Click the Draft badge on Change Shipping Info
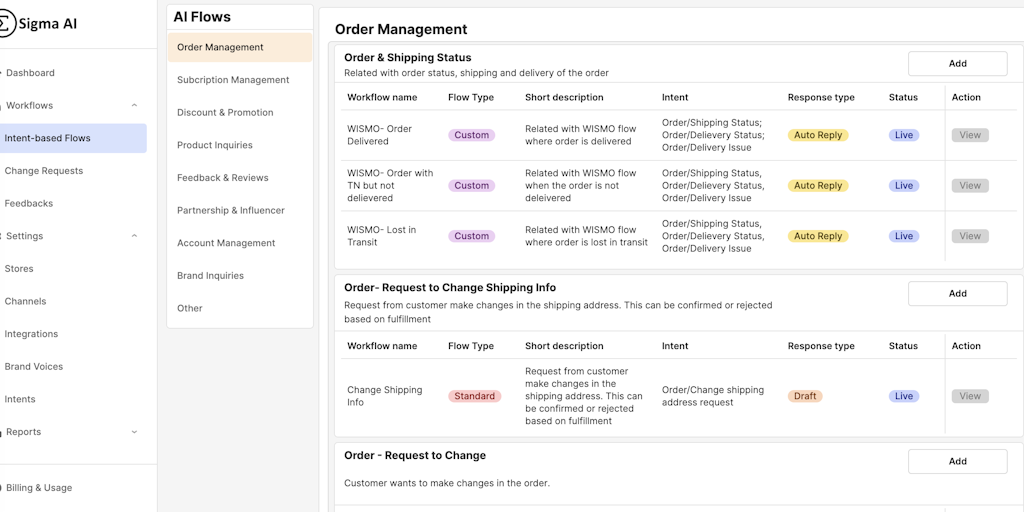The width and height of the screenshot is (1024, 512). pyautogui.click(x=805, y=396)
